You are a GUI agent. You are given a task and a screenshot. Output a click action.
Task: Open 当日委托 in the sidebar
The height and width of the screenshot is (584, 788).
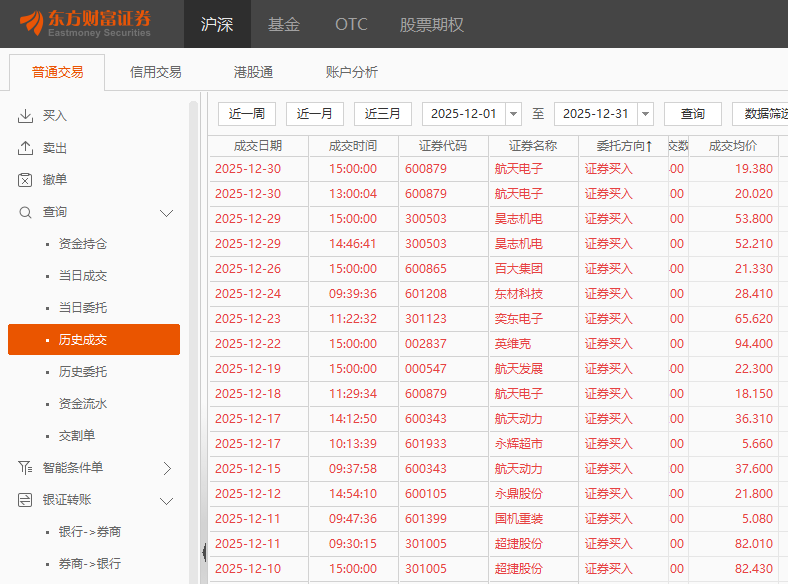[83, 308]
